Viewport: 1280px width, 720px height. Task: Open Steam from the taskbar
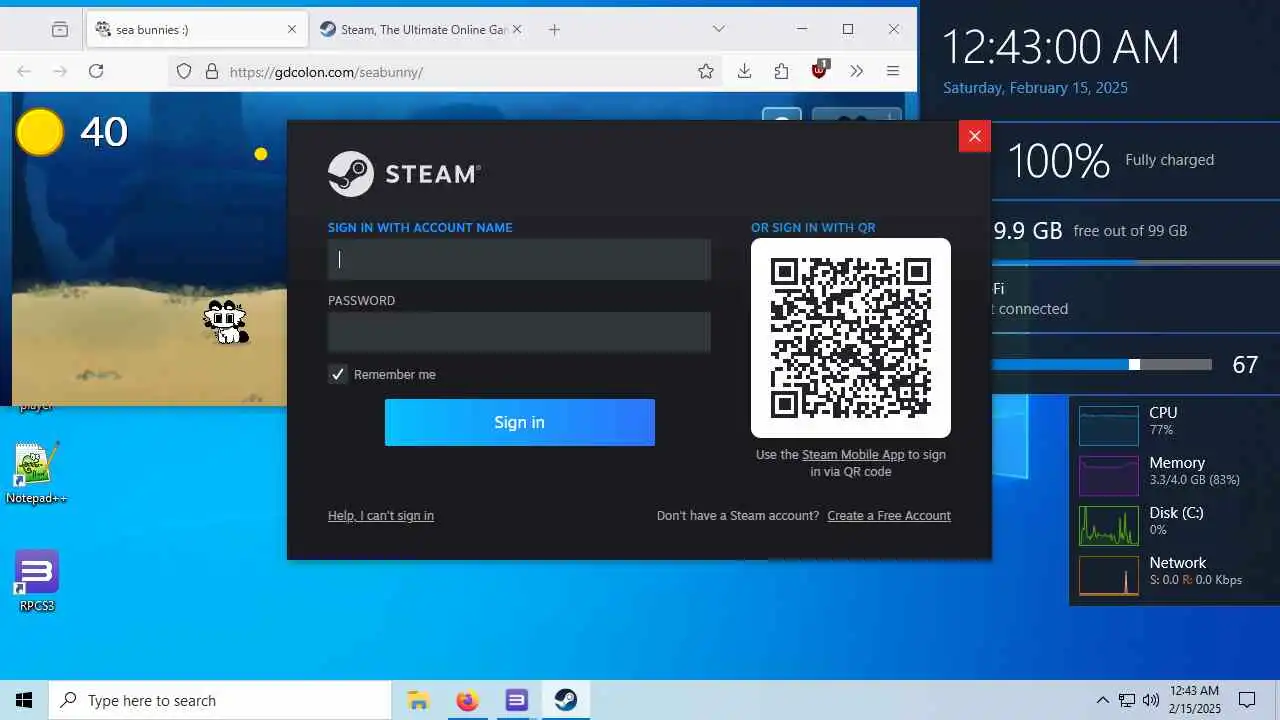click(566, 700)
